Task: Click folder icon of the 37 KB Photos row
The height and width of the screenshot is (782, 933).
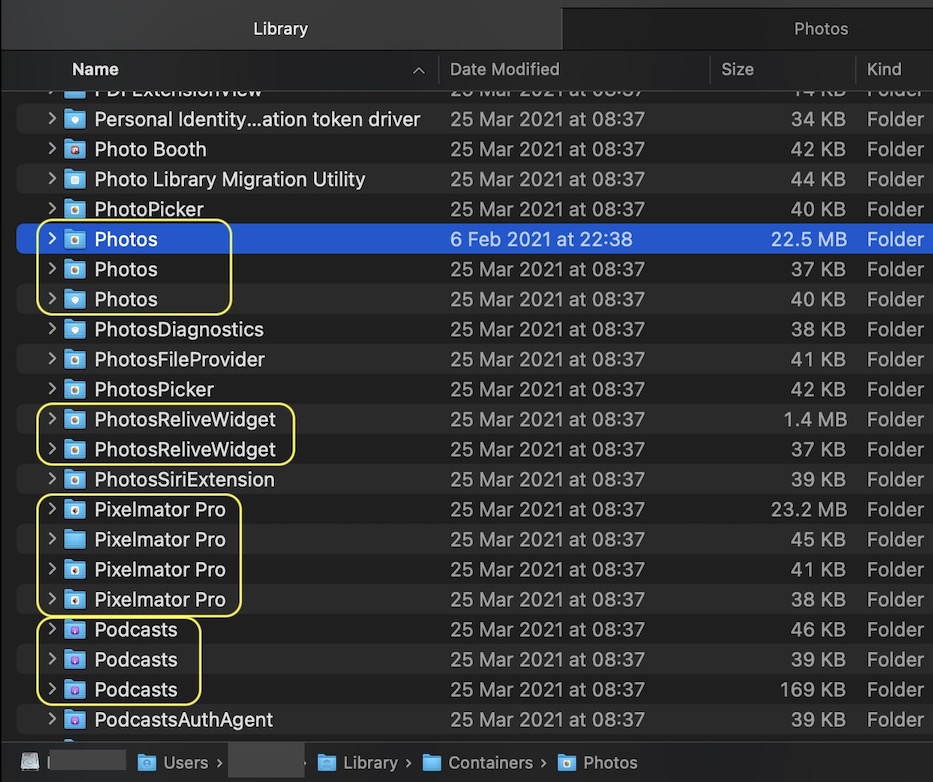Action: coord(75,269)
